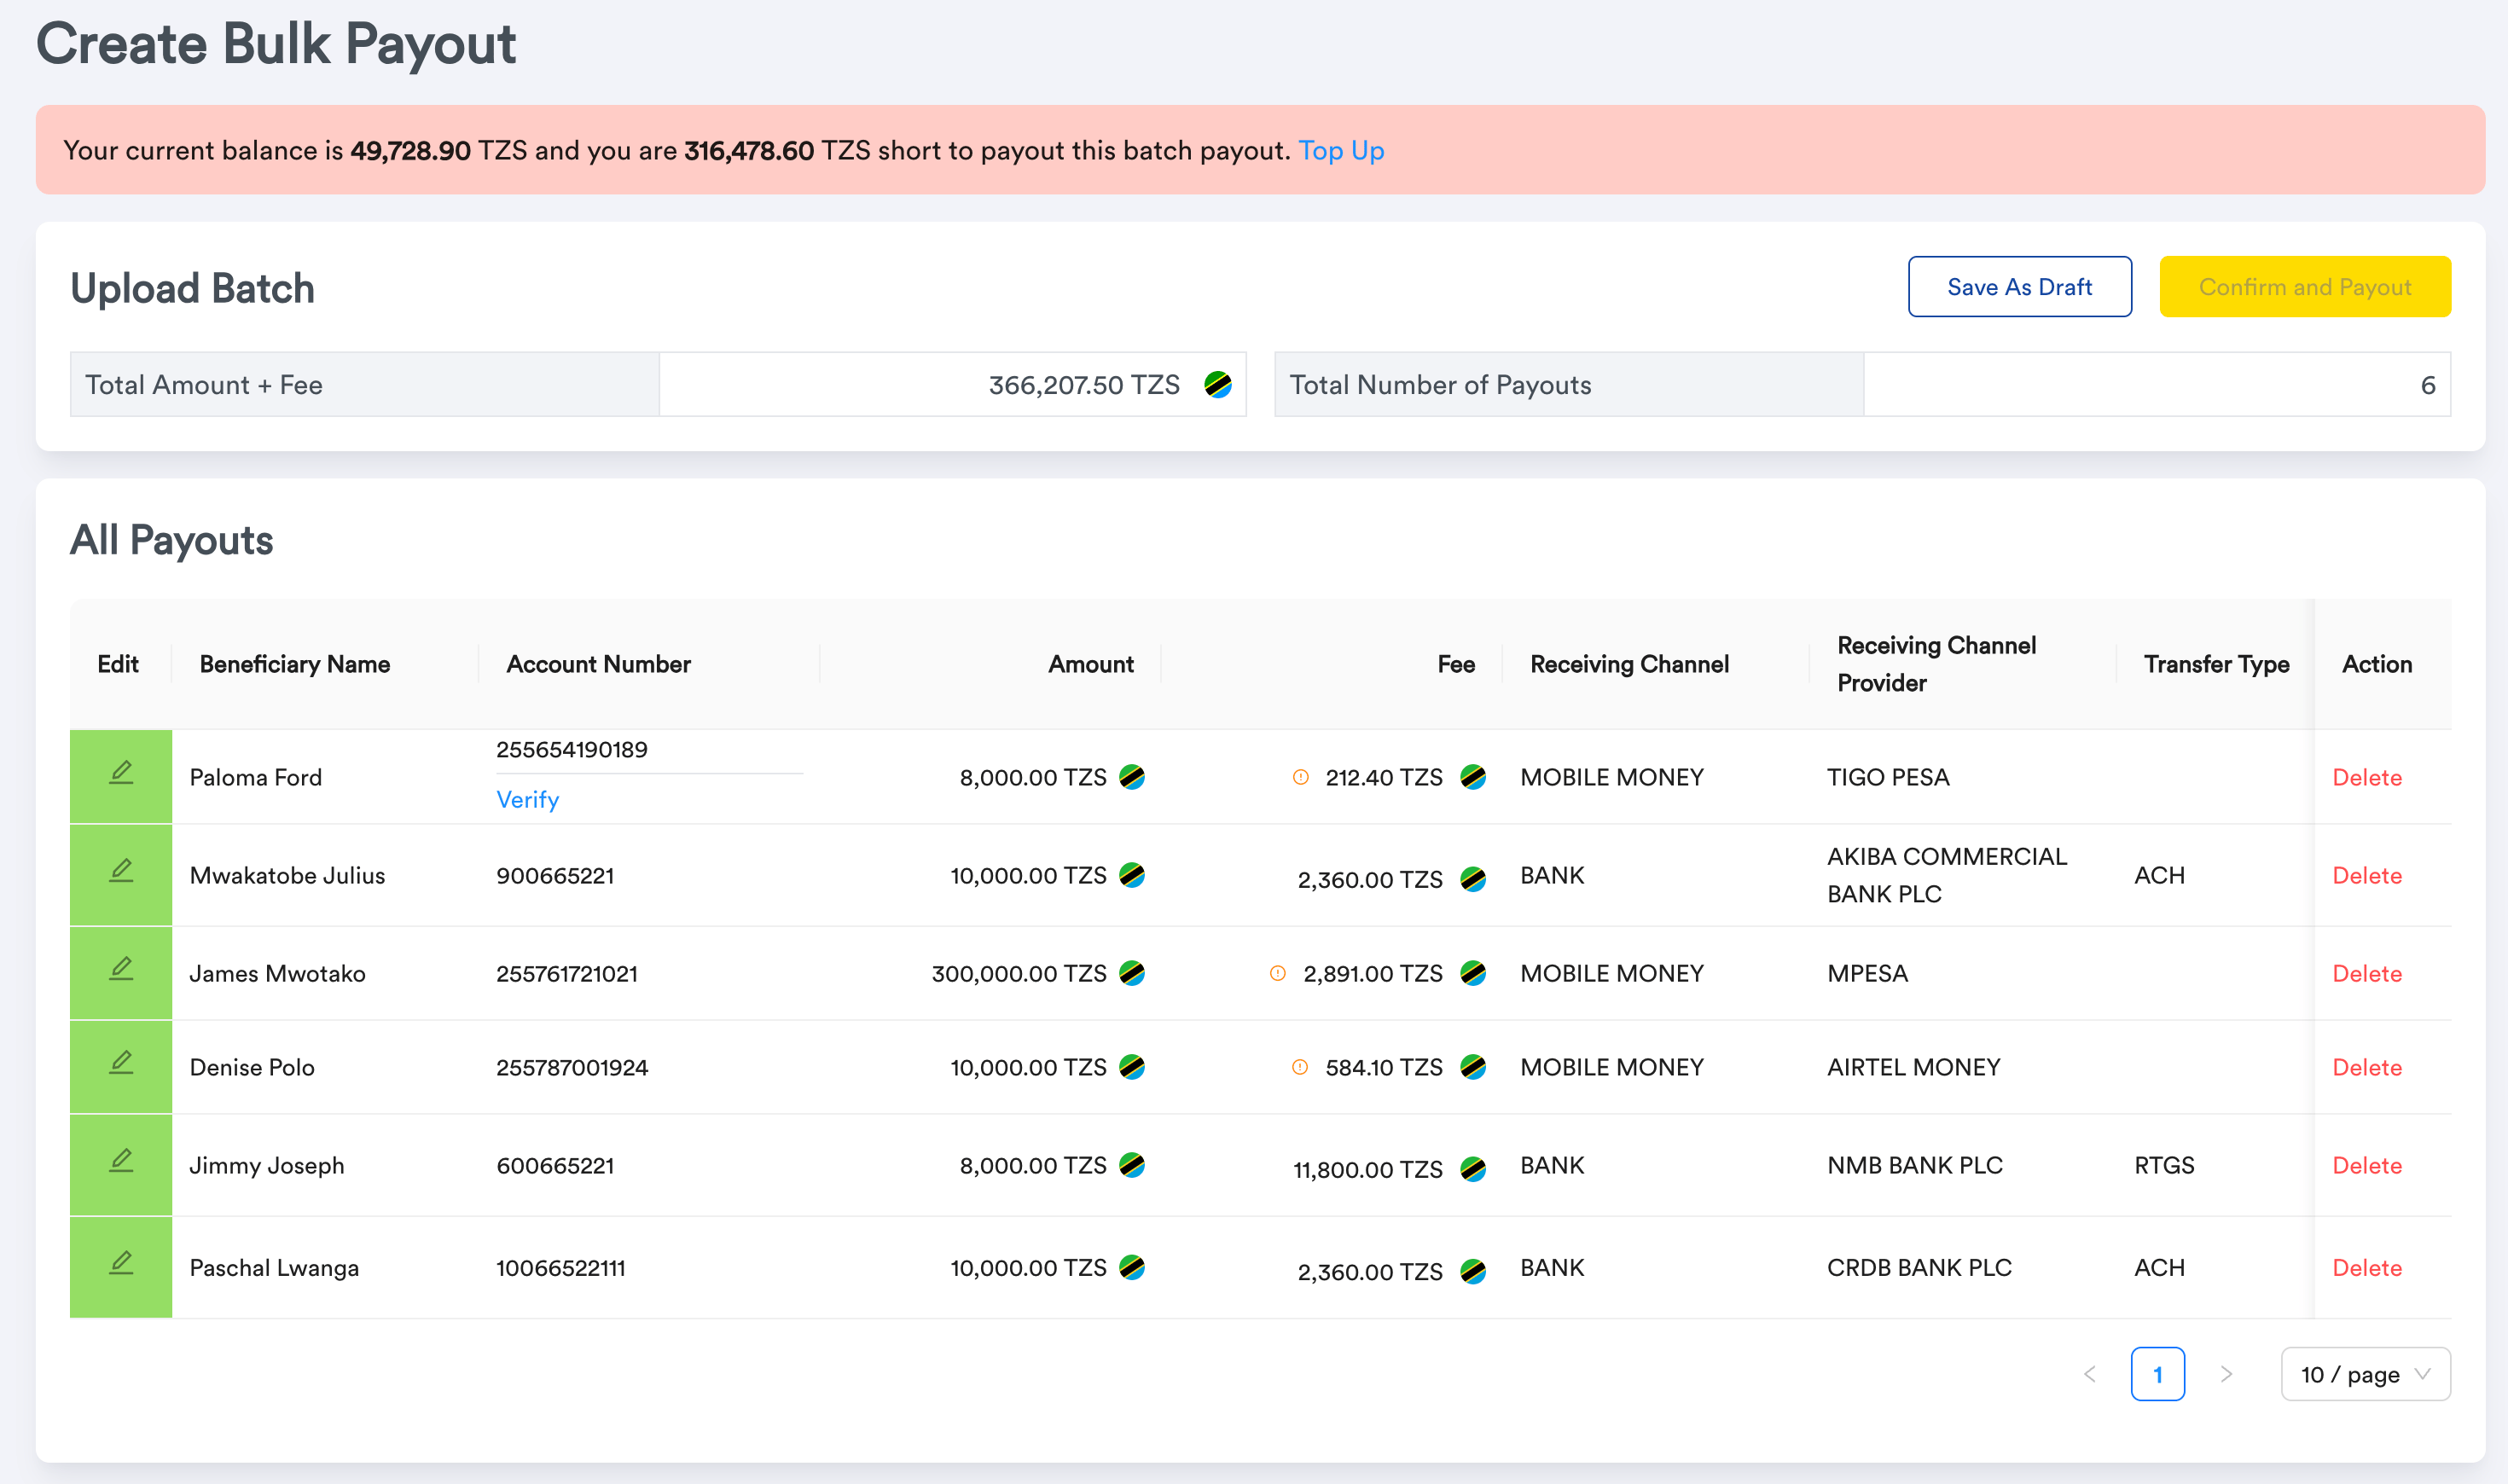Click the MPESA provider cell

[x=1867, y=973]
